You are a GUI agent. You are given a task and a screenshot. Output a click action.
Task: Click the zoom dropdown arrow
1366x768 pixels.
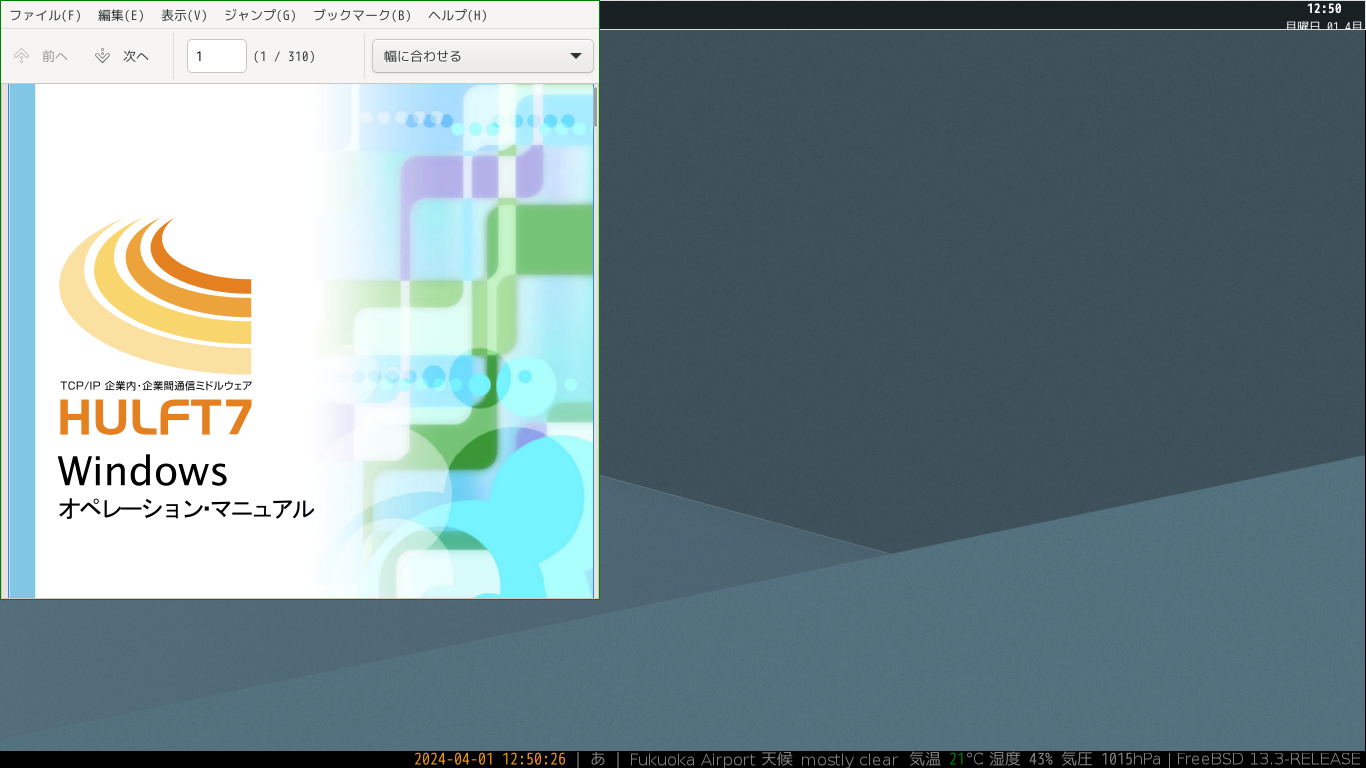pyautogui.click(x=576, y=56)
